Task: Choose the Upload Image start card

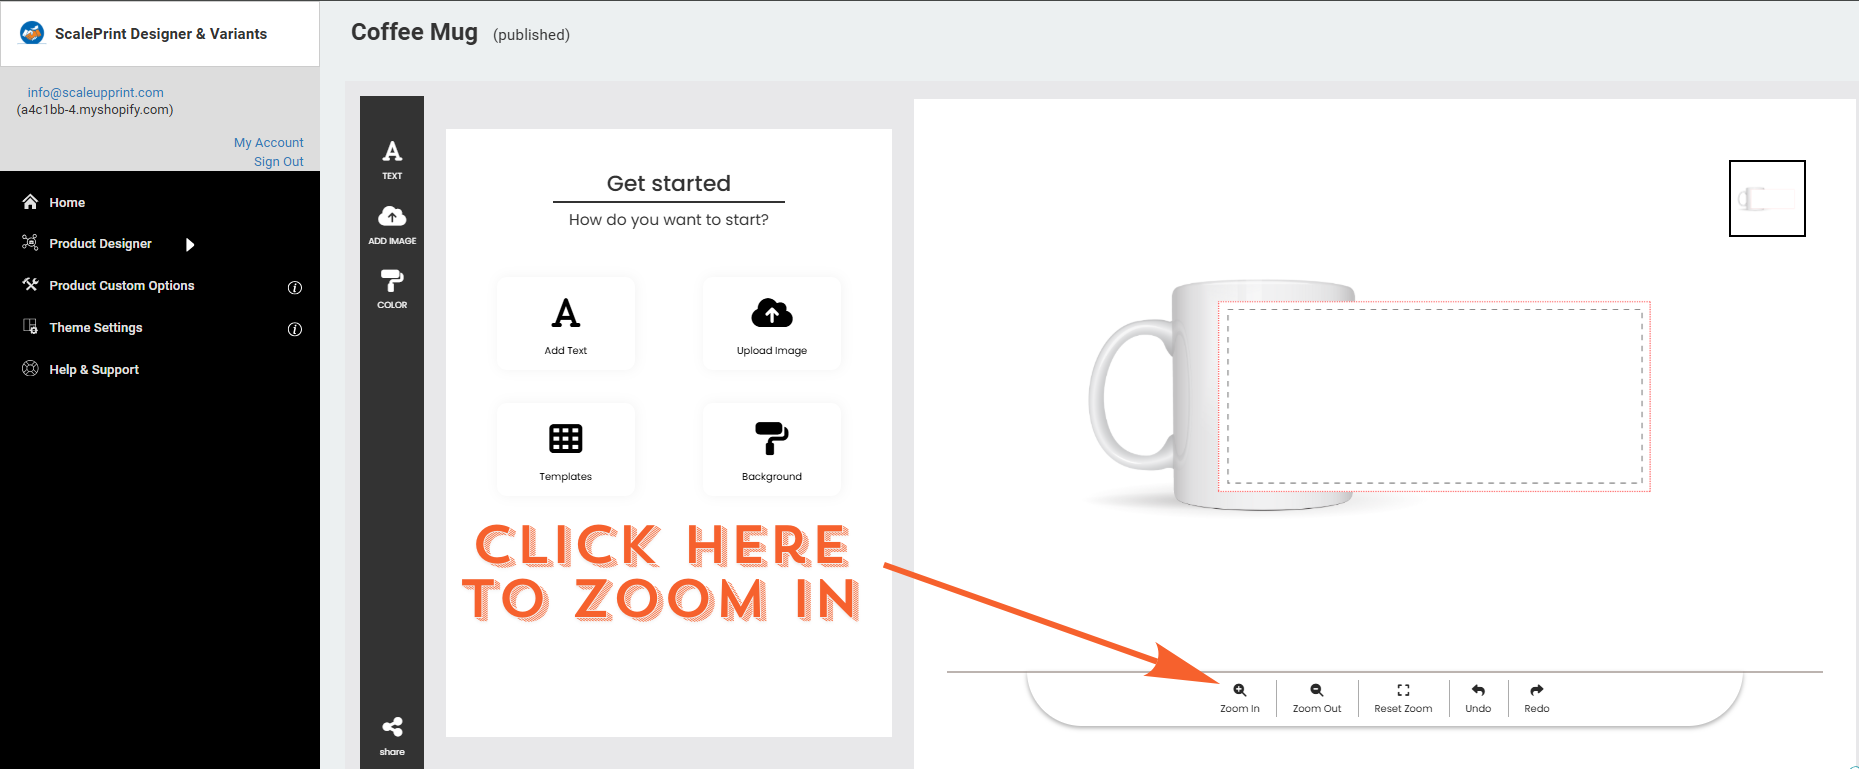Action: [772, 324]
